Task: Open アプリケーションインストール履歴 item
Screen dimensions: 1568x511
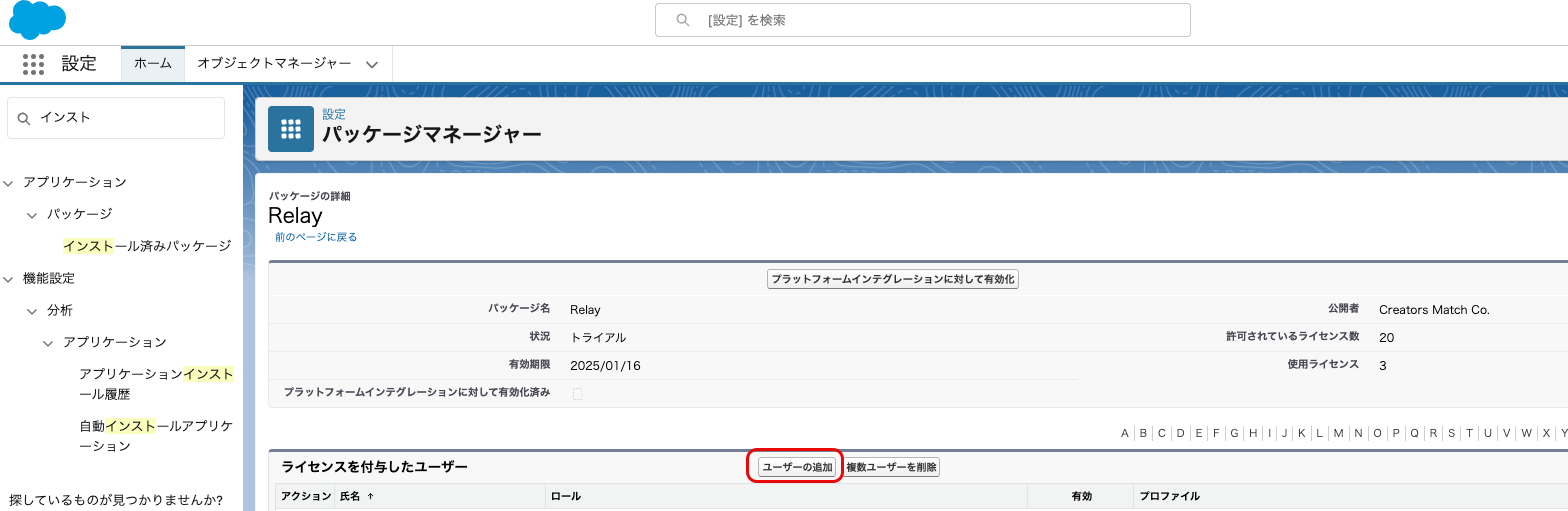Action: coord(156,384)
